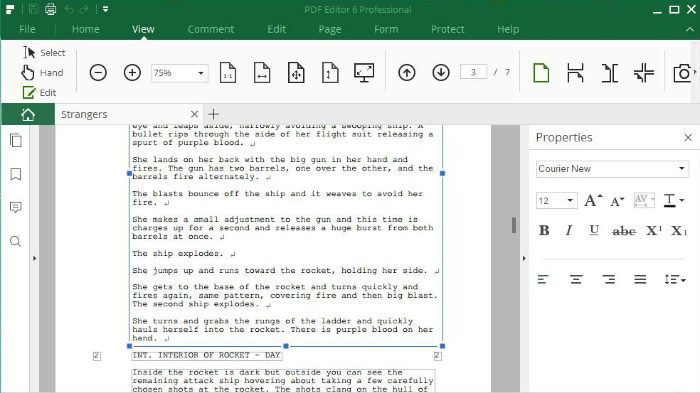Add a new document tab

pyautogui.click(x=213, y=114)
